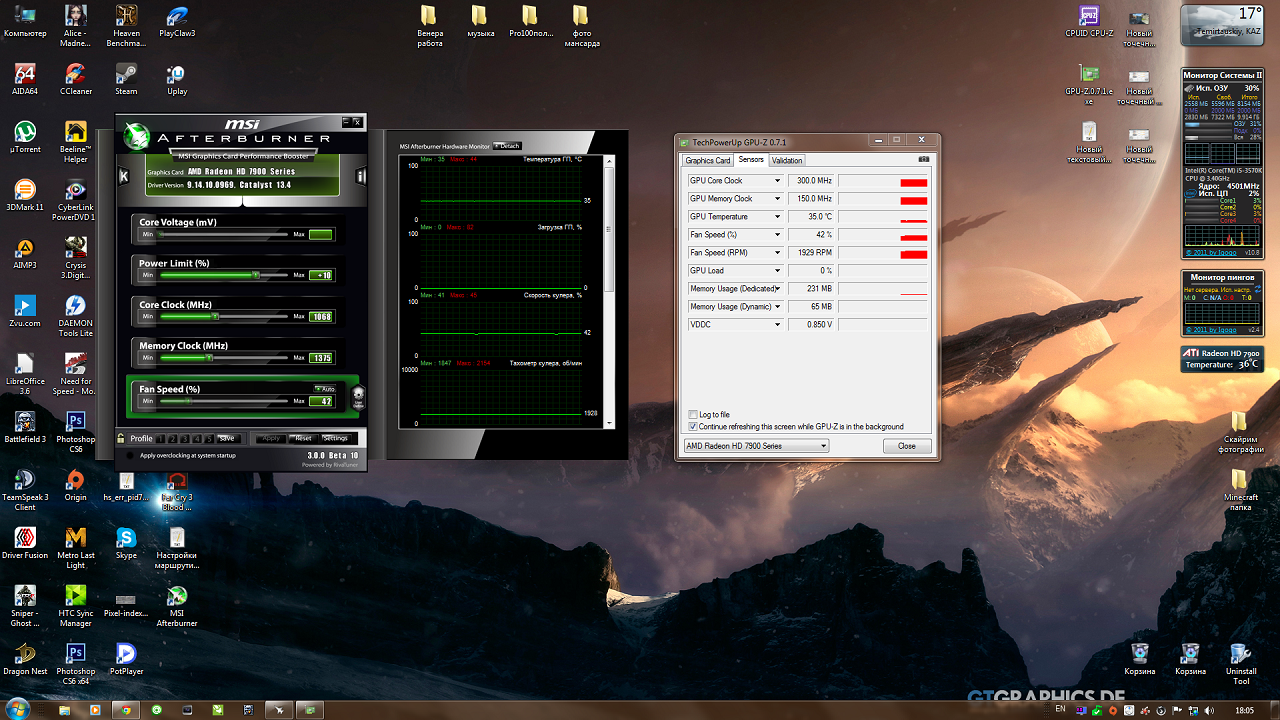Screen dimensions: 1280x720
Task: Click the Chrome icon in the taskbar
Action: point(125,709)
